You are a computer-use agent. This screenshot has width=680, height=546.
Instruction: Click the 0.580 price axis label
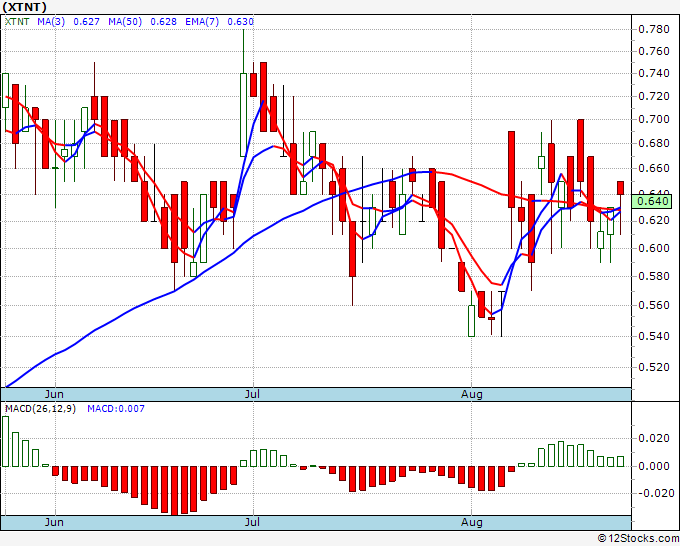[x=654, y=276]
